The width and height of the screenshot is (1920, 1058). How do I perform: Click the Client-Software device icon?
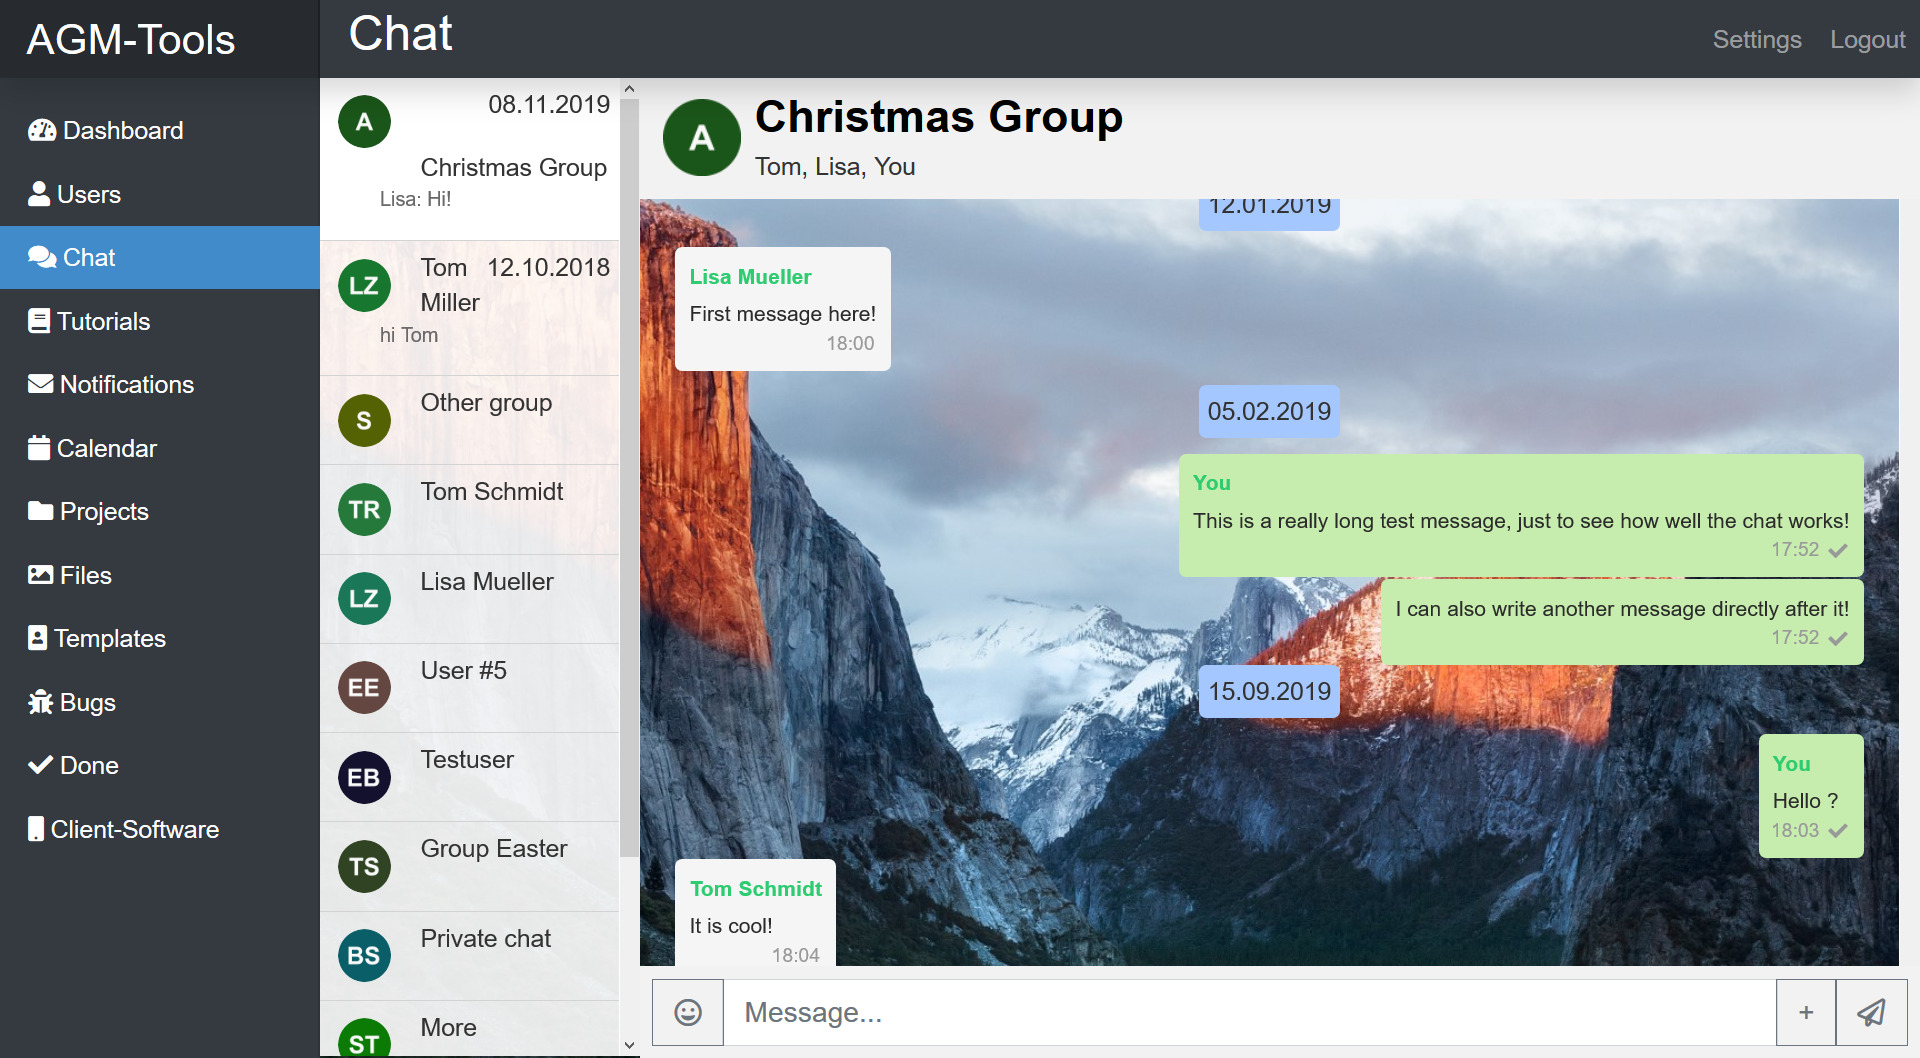pyautogui.click(x=36, y=829)
